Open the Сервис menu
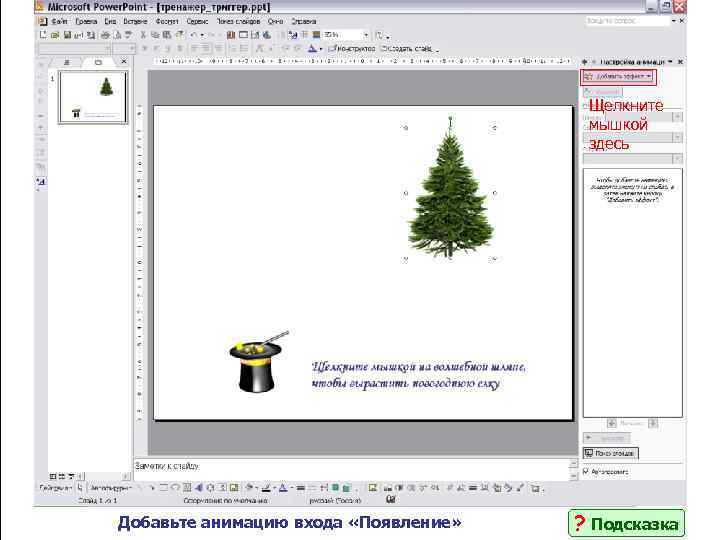Screen dimensions: 720x540 (197, 21)
